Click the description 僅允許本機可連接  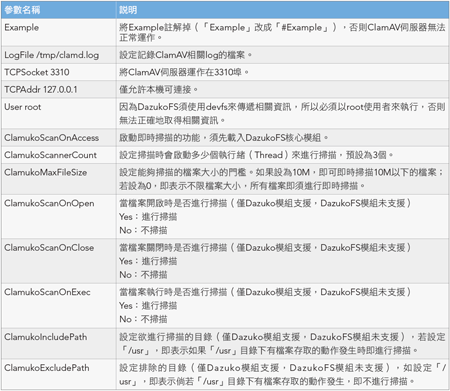(159, 89)
